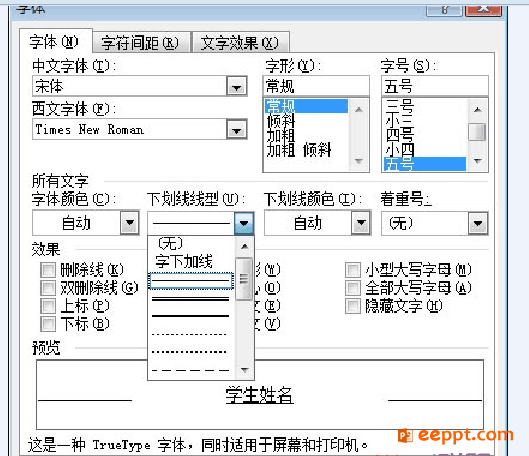
Task: Select the double line underline option
Action: tap(191, 298)
